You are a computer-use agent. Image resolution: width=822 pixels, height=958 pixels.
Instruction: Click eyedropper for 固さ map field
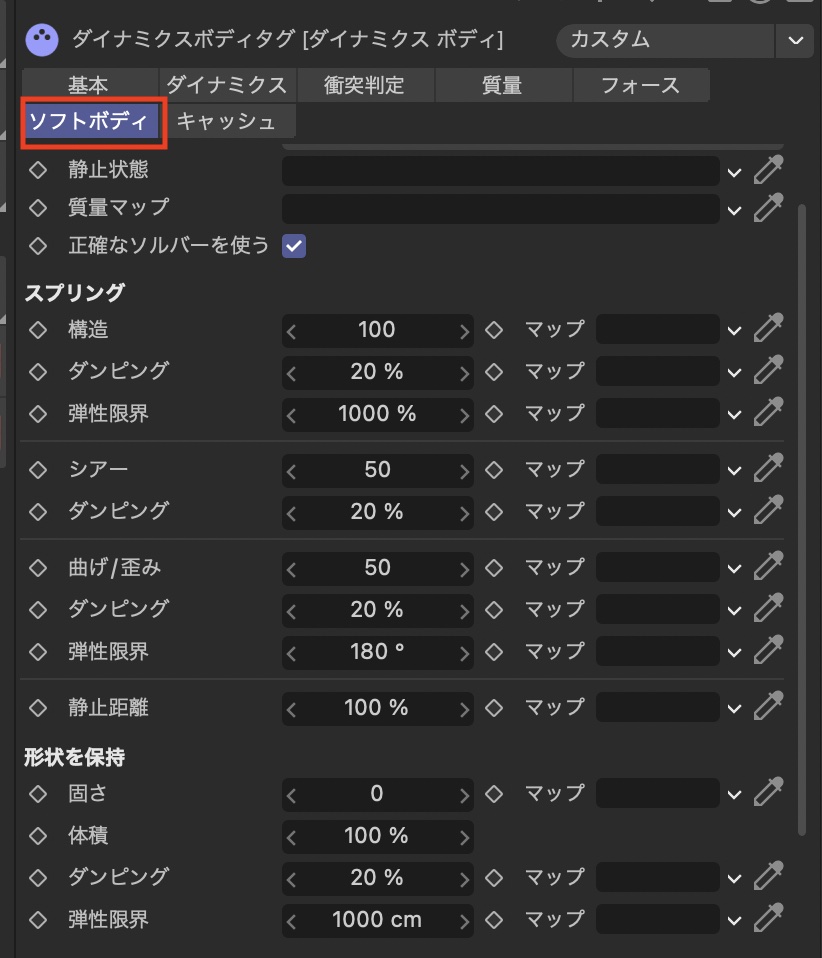(x=768, y=794)
